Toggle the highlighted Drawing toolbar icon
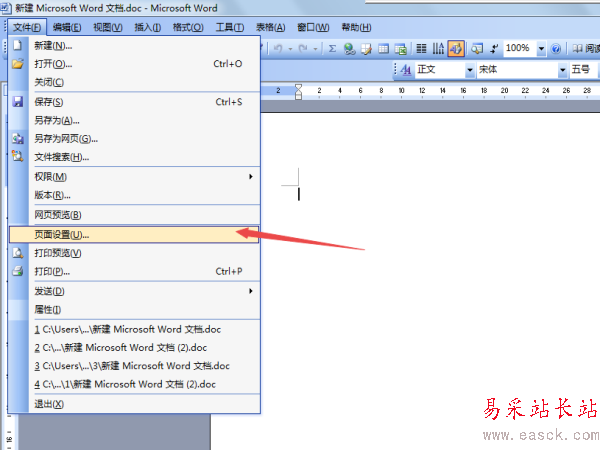 pos(456,49)
